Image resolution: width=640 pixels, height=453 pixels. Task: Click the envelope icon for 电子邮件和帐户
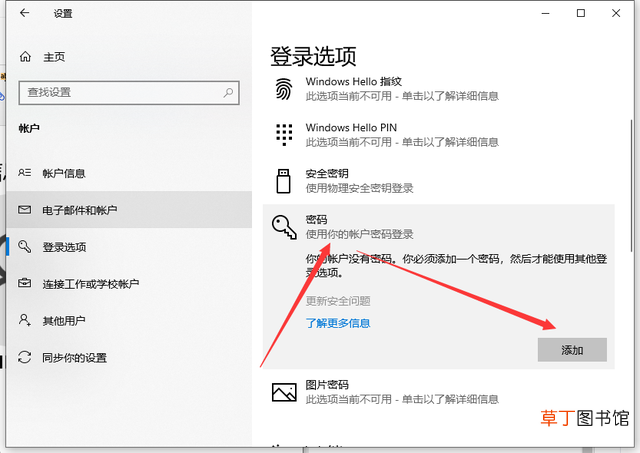(x=24, y=210)
